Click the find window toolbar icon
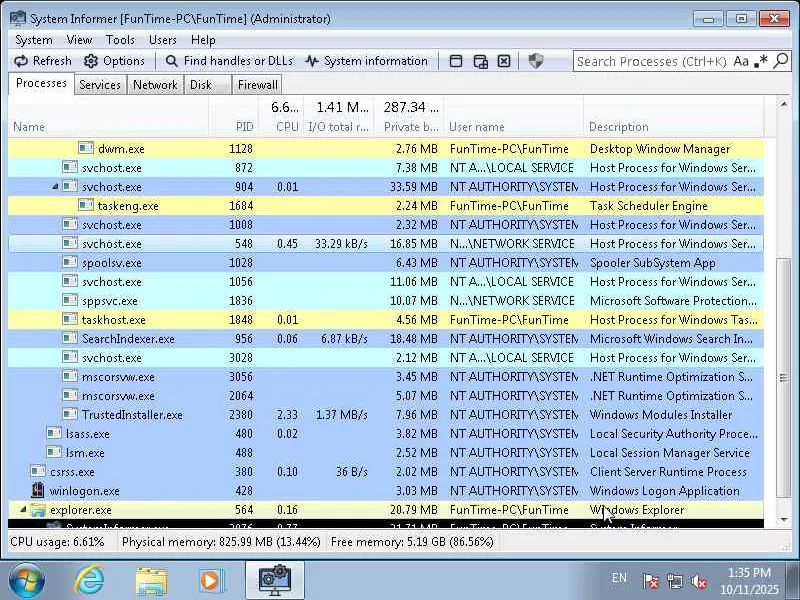 pyautogui.click(x=456, y=61)
